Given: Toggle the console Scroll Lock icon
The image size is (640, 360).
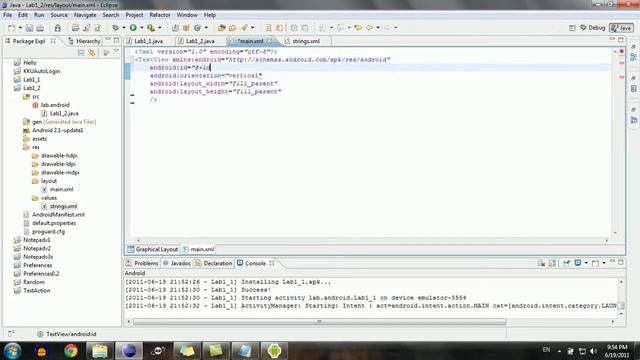Looking at the screenshot, I should click(552, 263).
